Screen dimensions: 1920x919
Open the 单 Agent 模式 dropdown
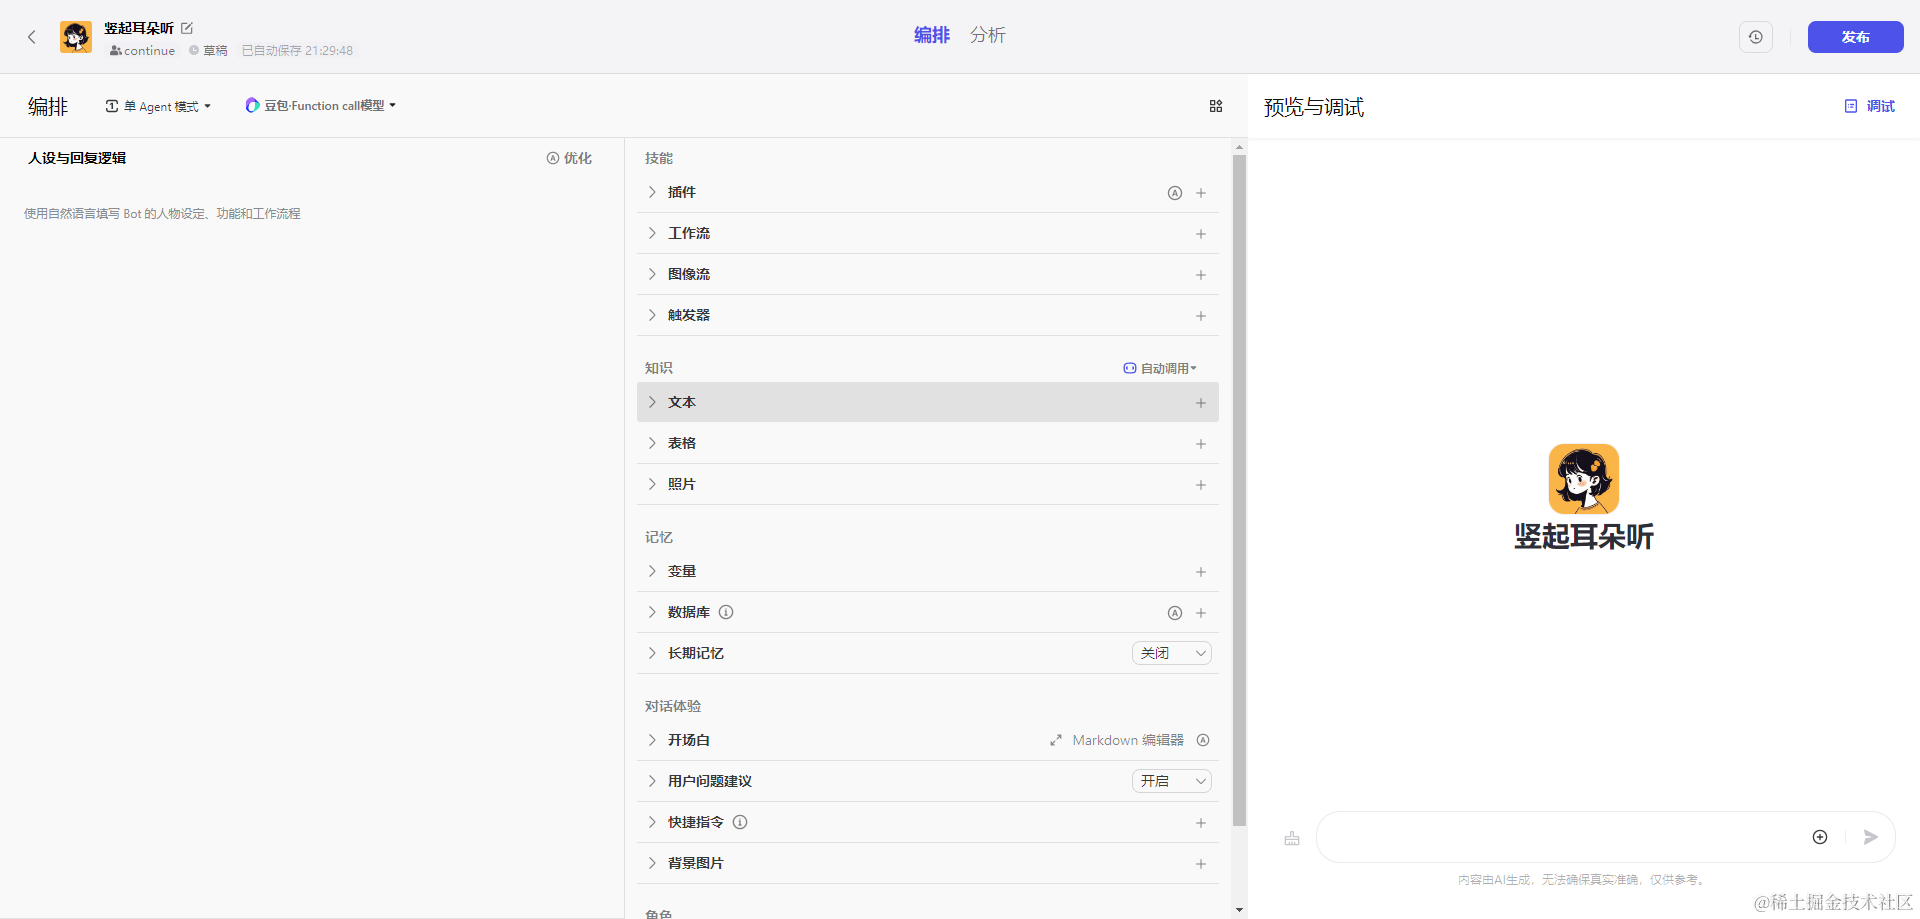159,106
